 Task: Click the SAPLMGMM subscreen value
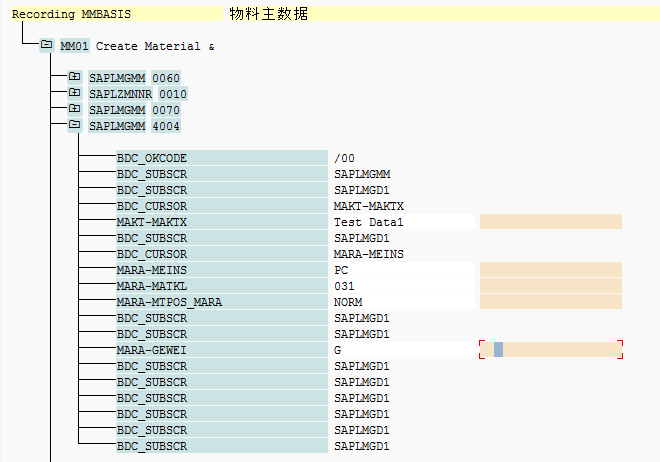(362, 174)
